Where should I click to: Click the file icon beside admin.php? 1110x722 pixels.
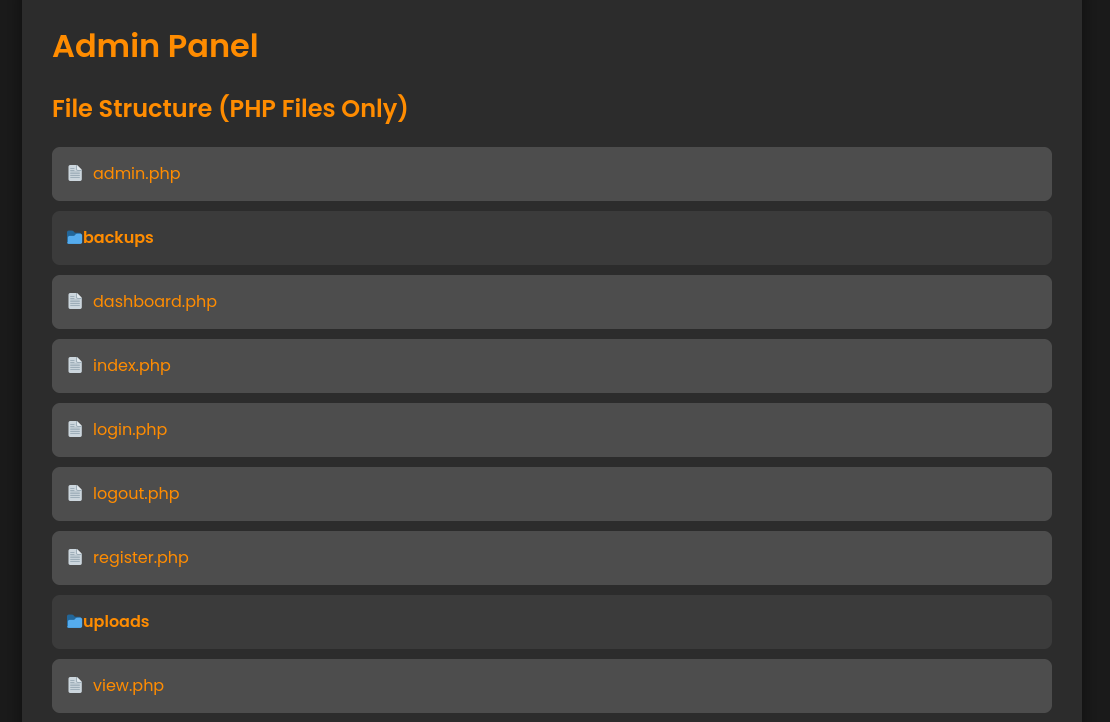pos(75,173)
